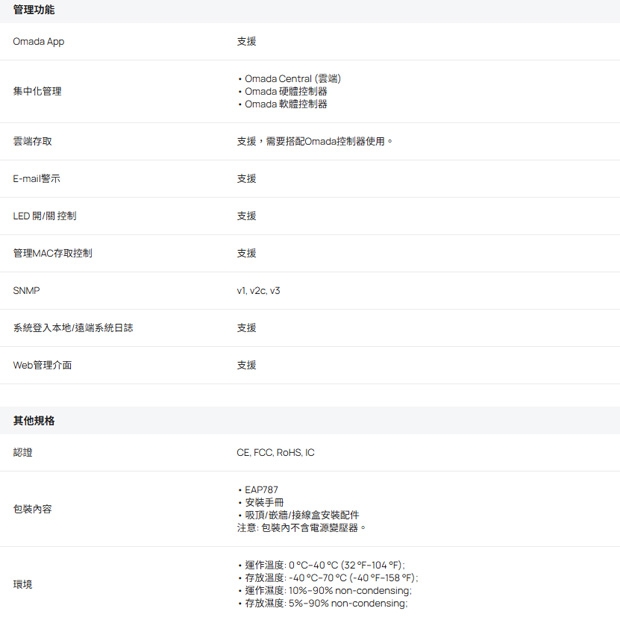Select the E-mail警示 label

tap(36, 179)
